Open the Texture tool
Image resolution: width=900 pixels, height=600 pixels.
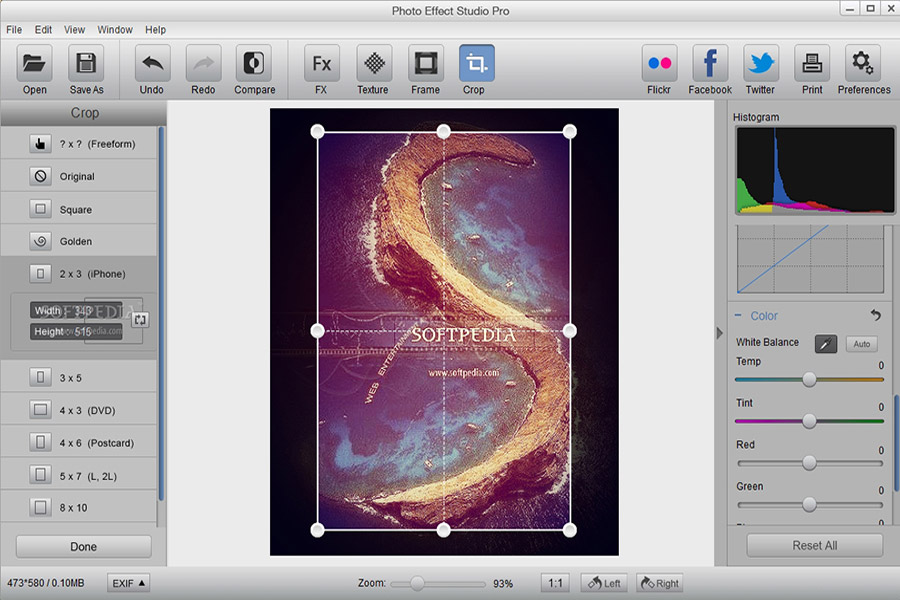coord(374,63)
